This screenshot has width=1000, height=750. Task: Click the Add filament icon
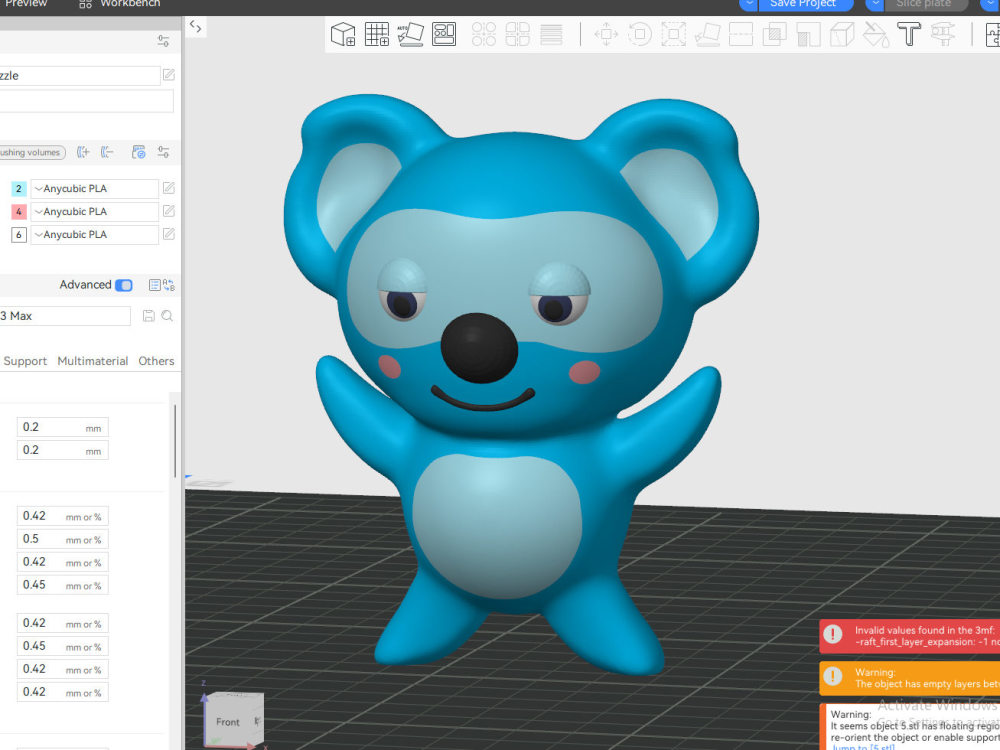pos(83,152)
